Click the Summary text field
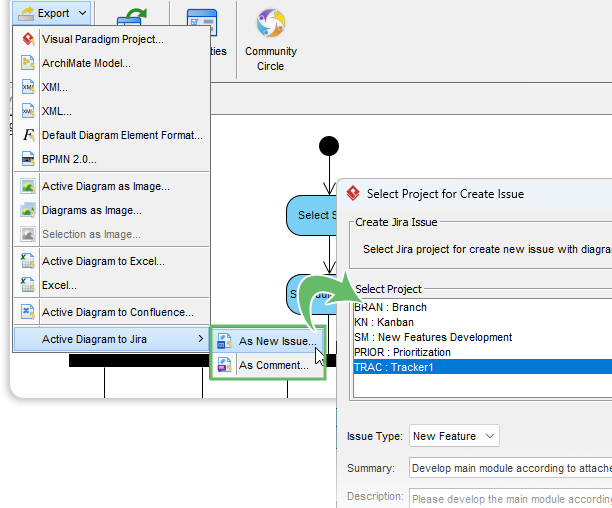Screen dimensions: 612x508 pos(510,468)
